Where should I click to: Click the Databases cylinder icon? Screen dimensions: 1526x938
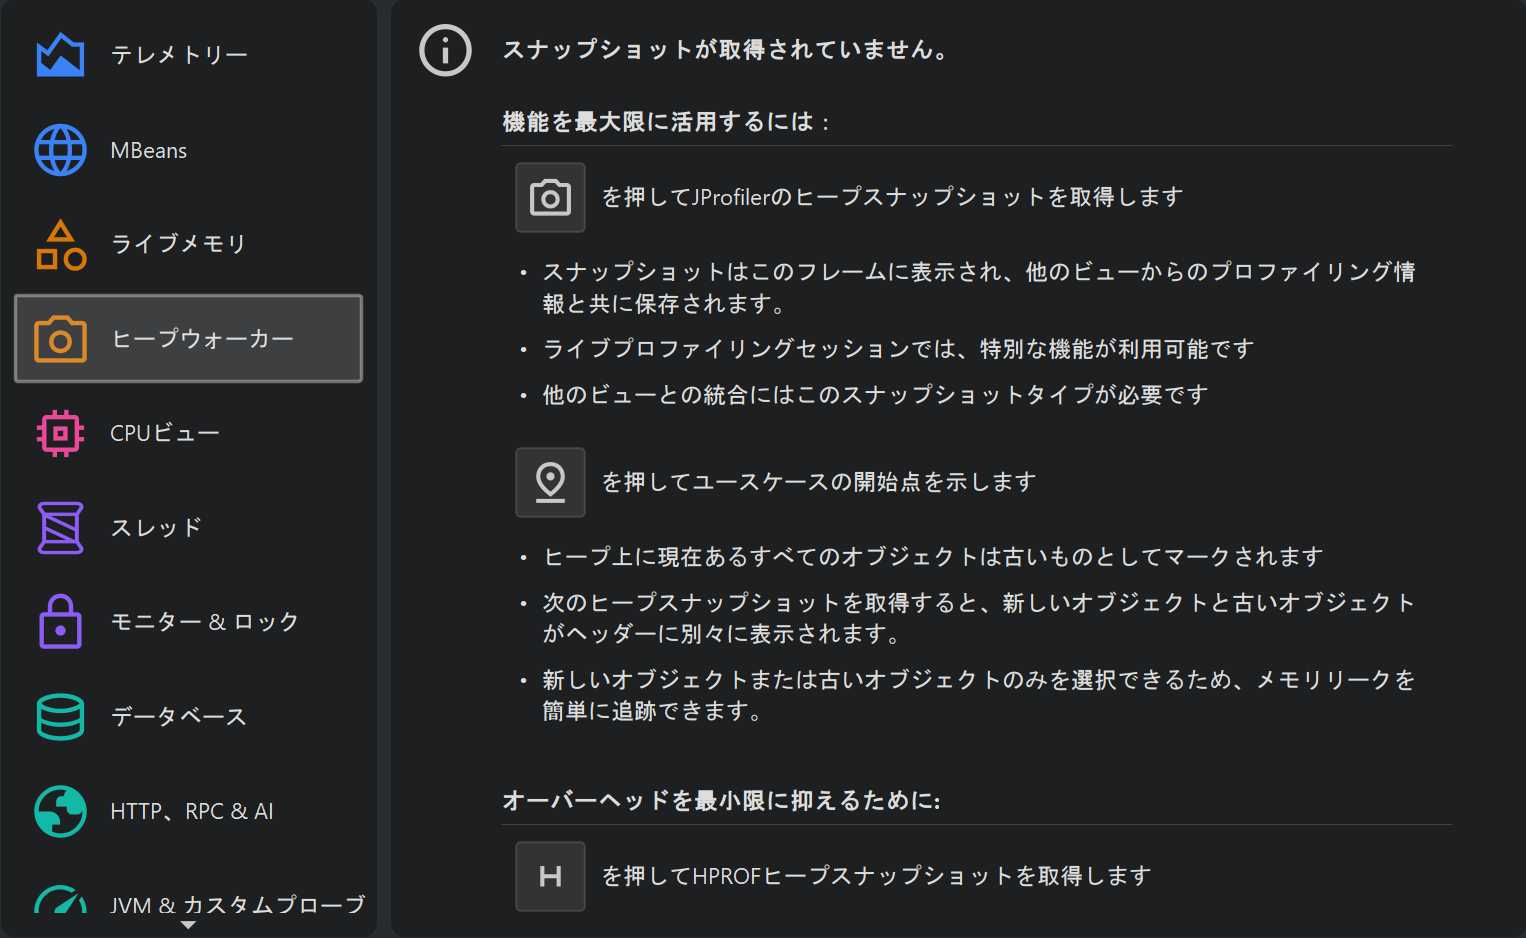coord(60,716)
